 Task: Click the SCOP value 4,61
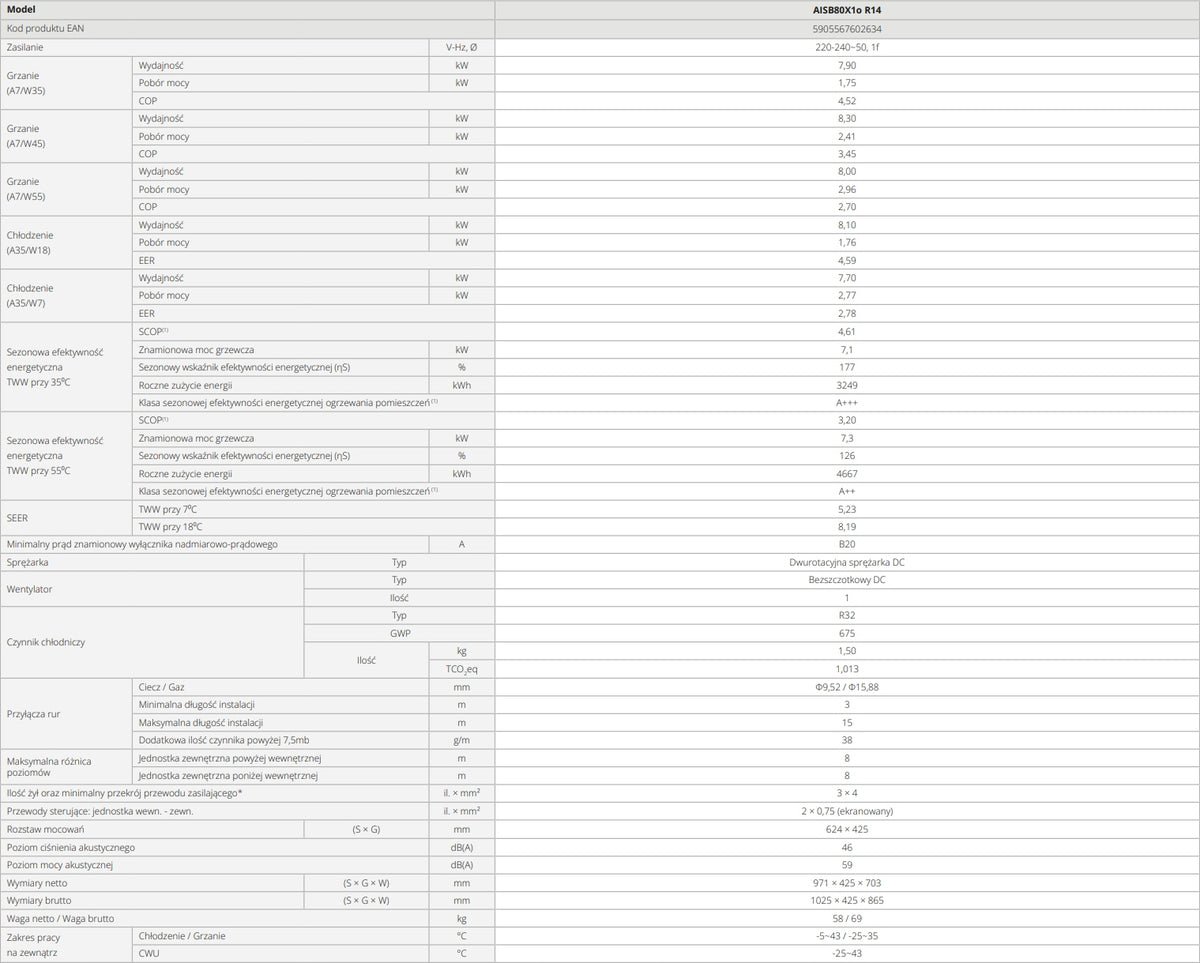click(x=847, y=331)
